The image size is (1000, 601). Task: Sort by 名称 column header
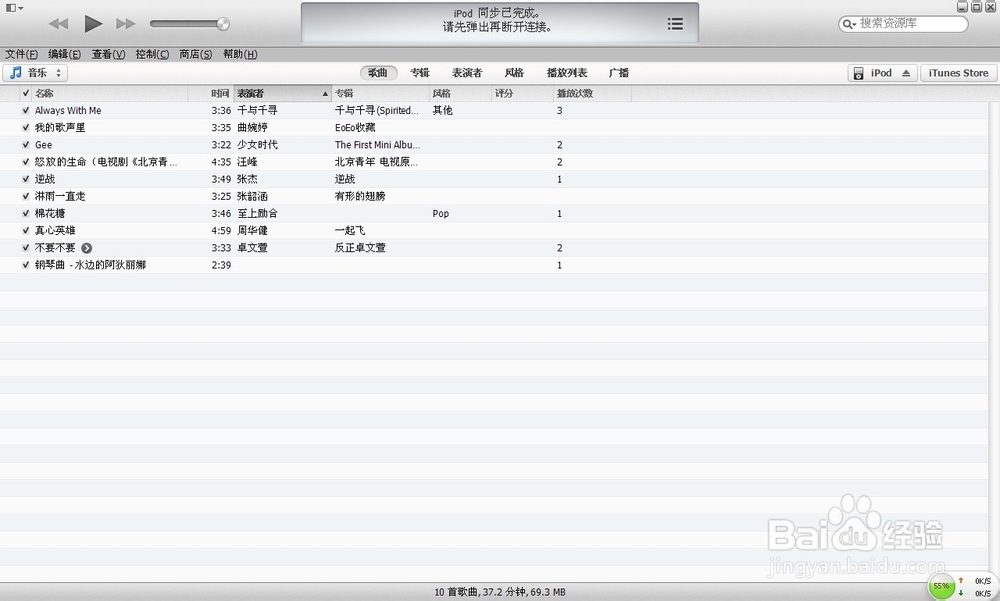coord(110,93)
